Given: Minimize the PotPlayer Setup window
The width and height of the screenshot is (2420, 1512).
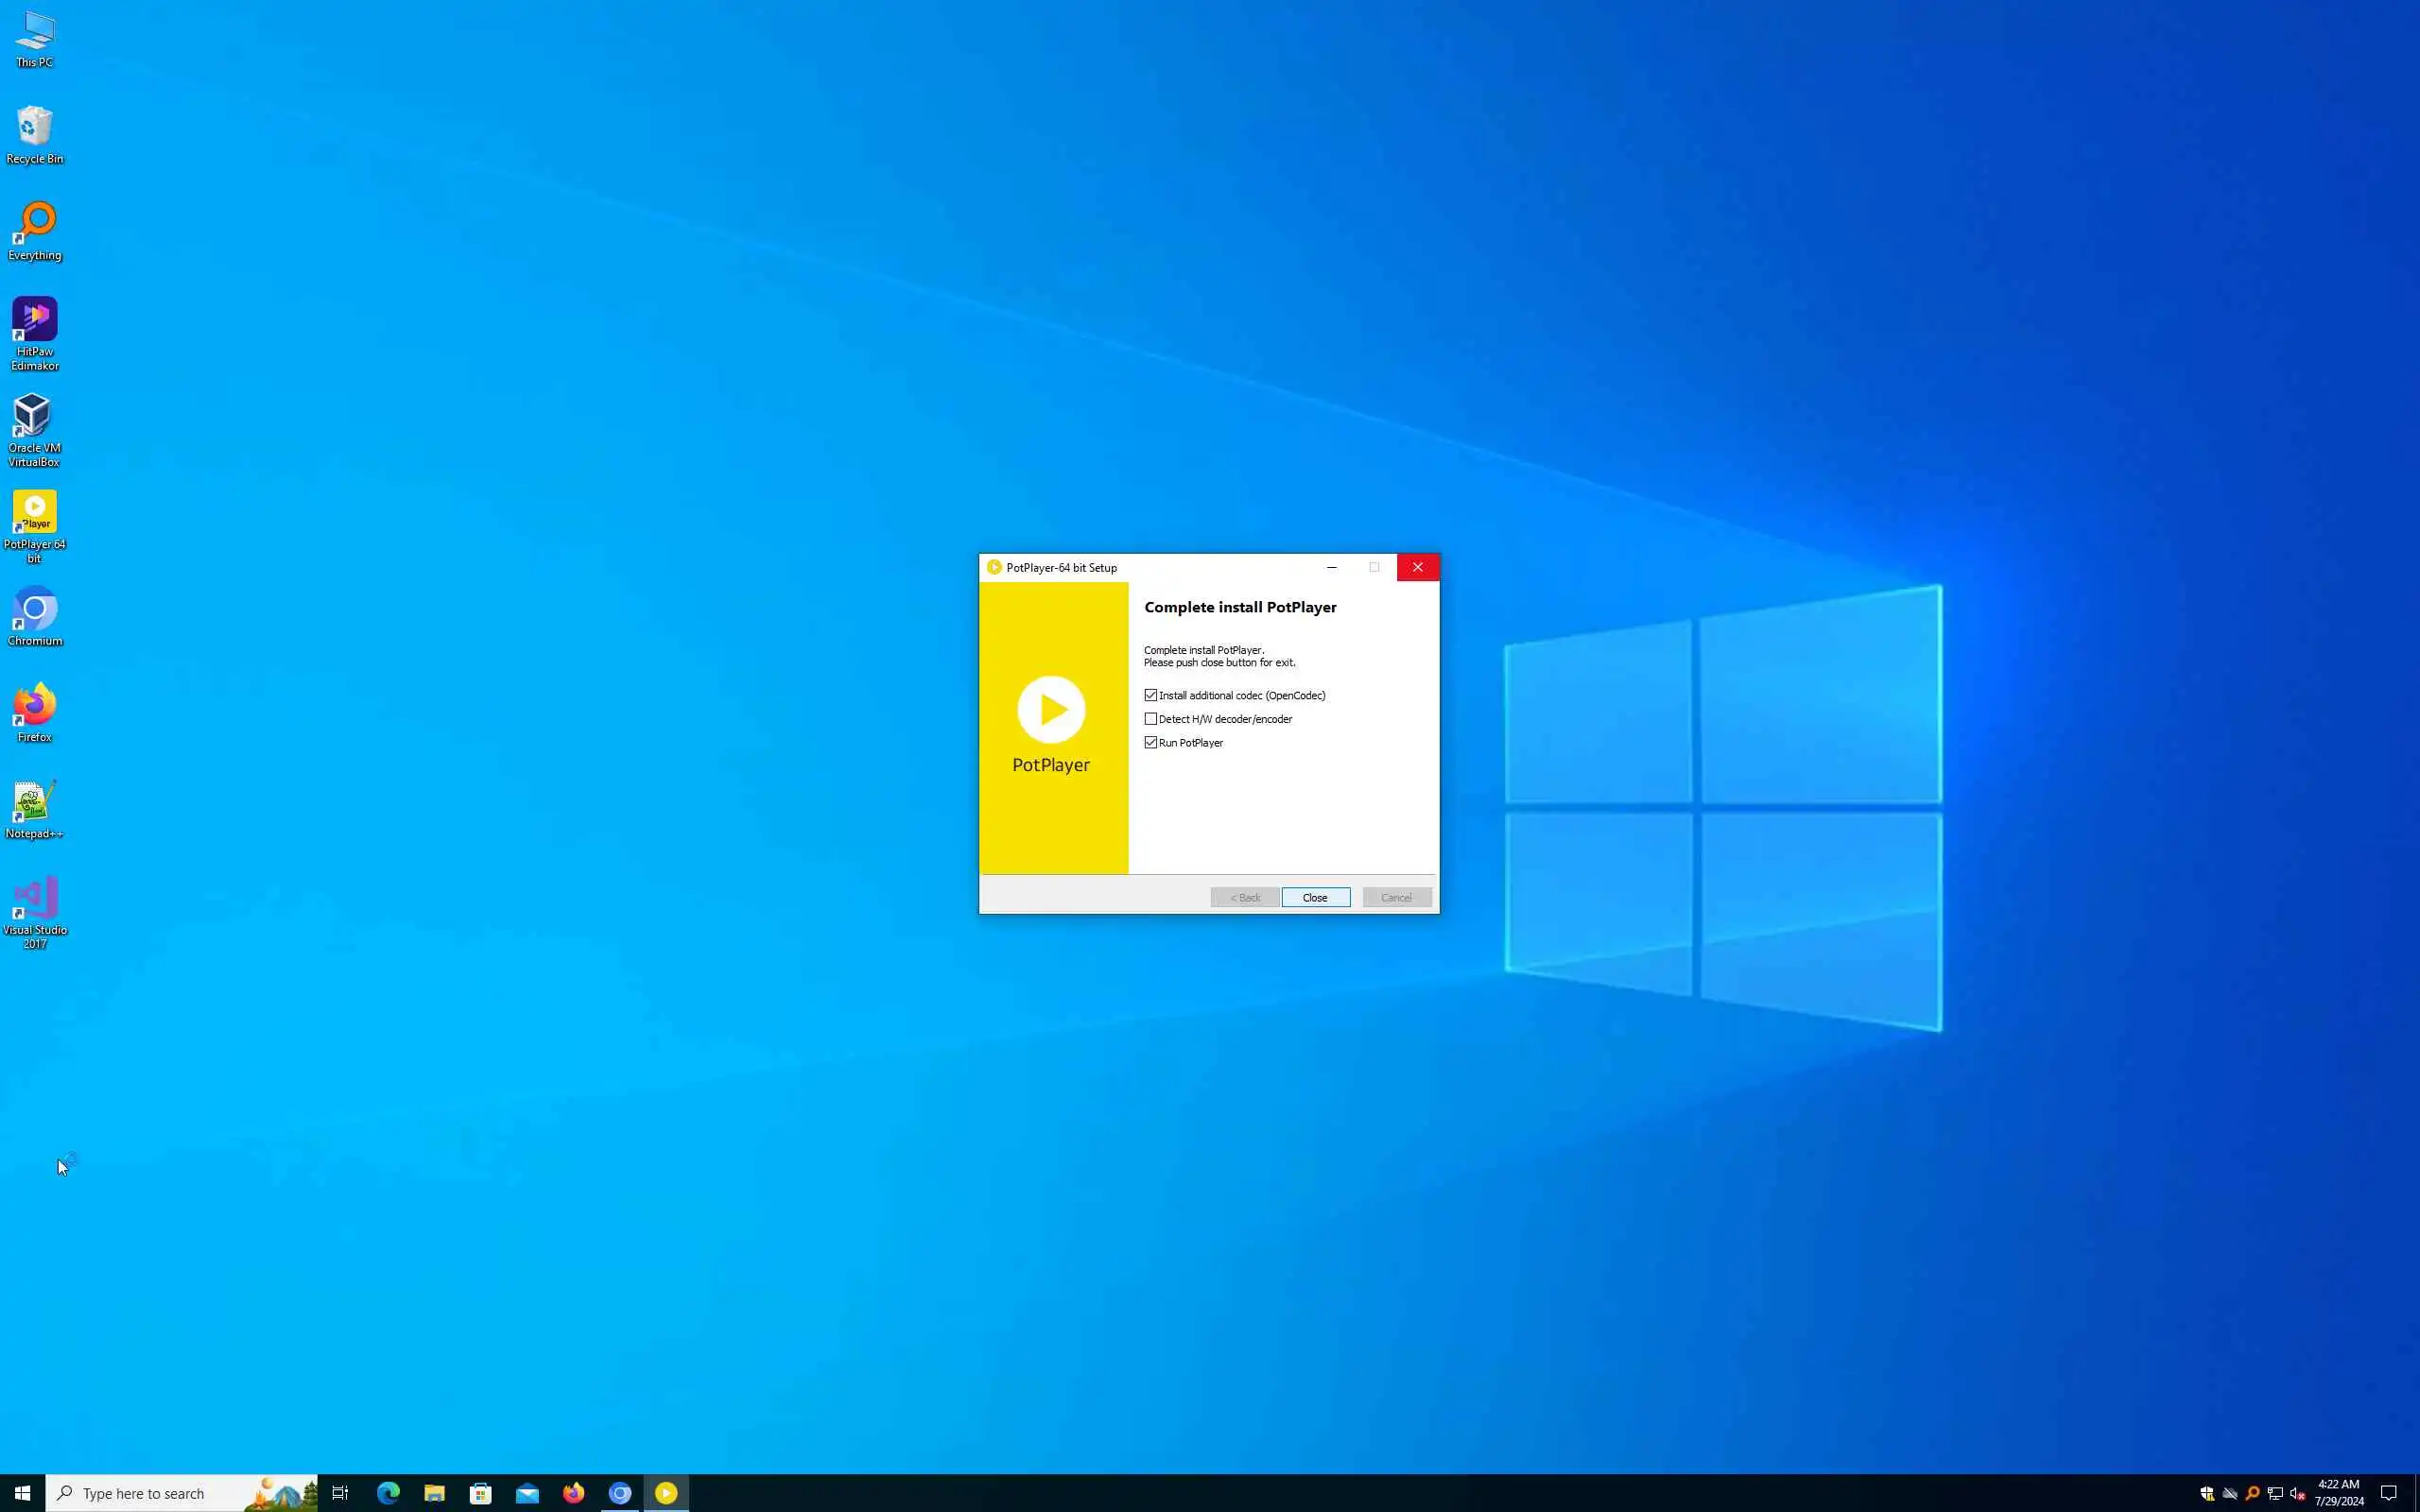Looking at the screenshot, I should coord(1331,567).
